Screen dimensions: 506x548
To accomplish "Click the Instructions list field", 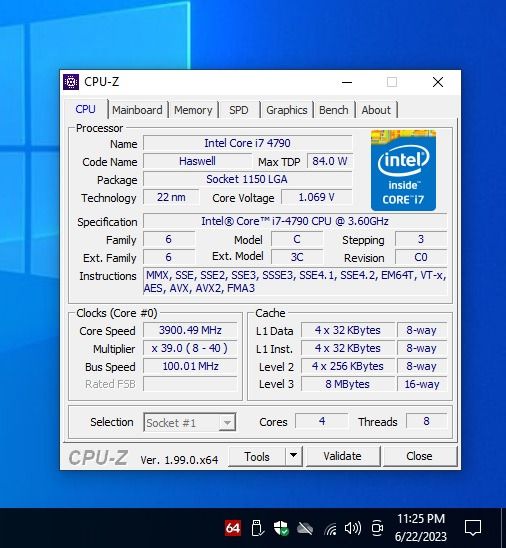I will tap(295, 281).
